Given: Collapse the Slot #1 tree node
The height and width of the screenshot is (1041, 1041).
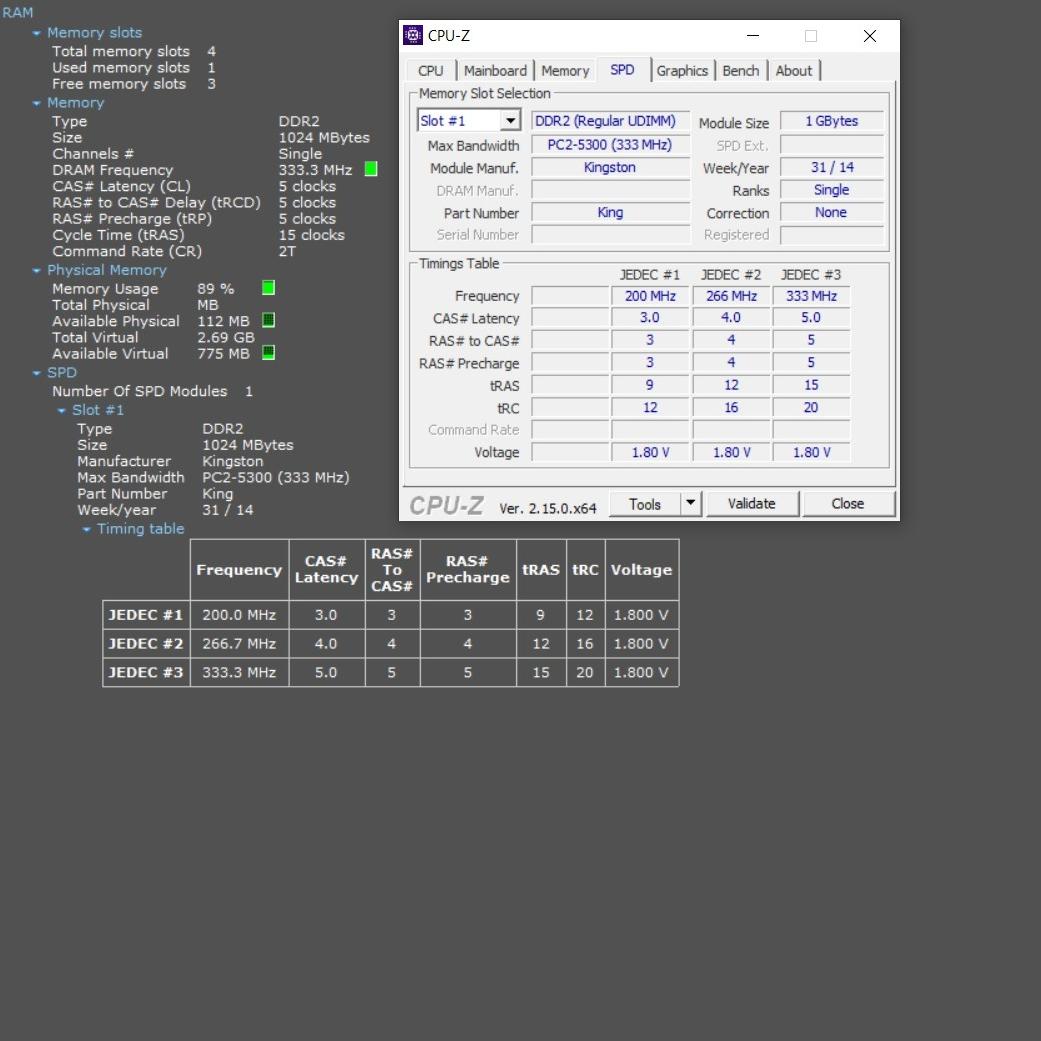Looking at the screenshot, I should 62,411.
